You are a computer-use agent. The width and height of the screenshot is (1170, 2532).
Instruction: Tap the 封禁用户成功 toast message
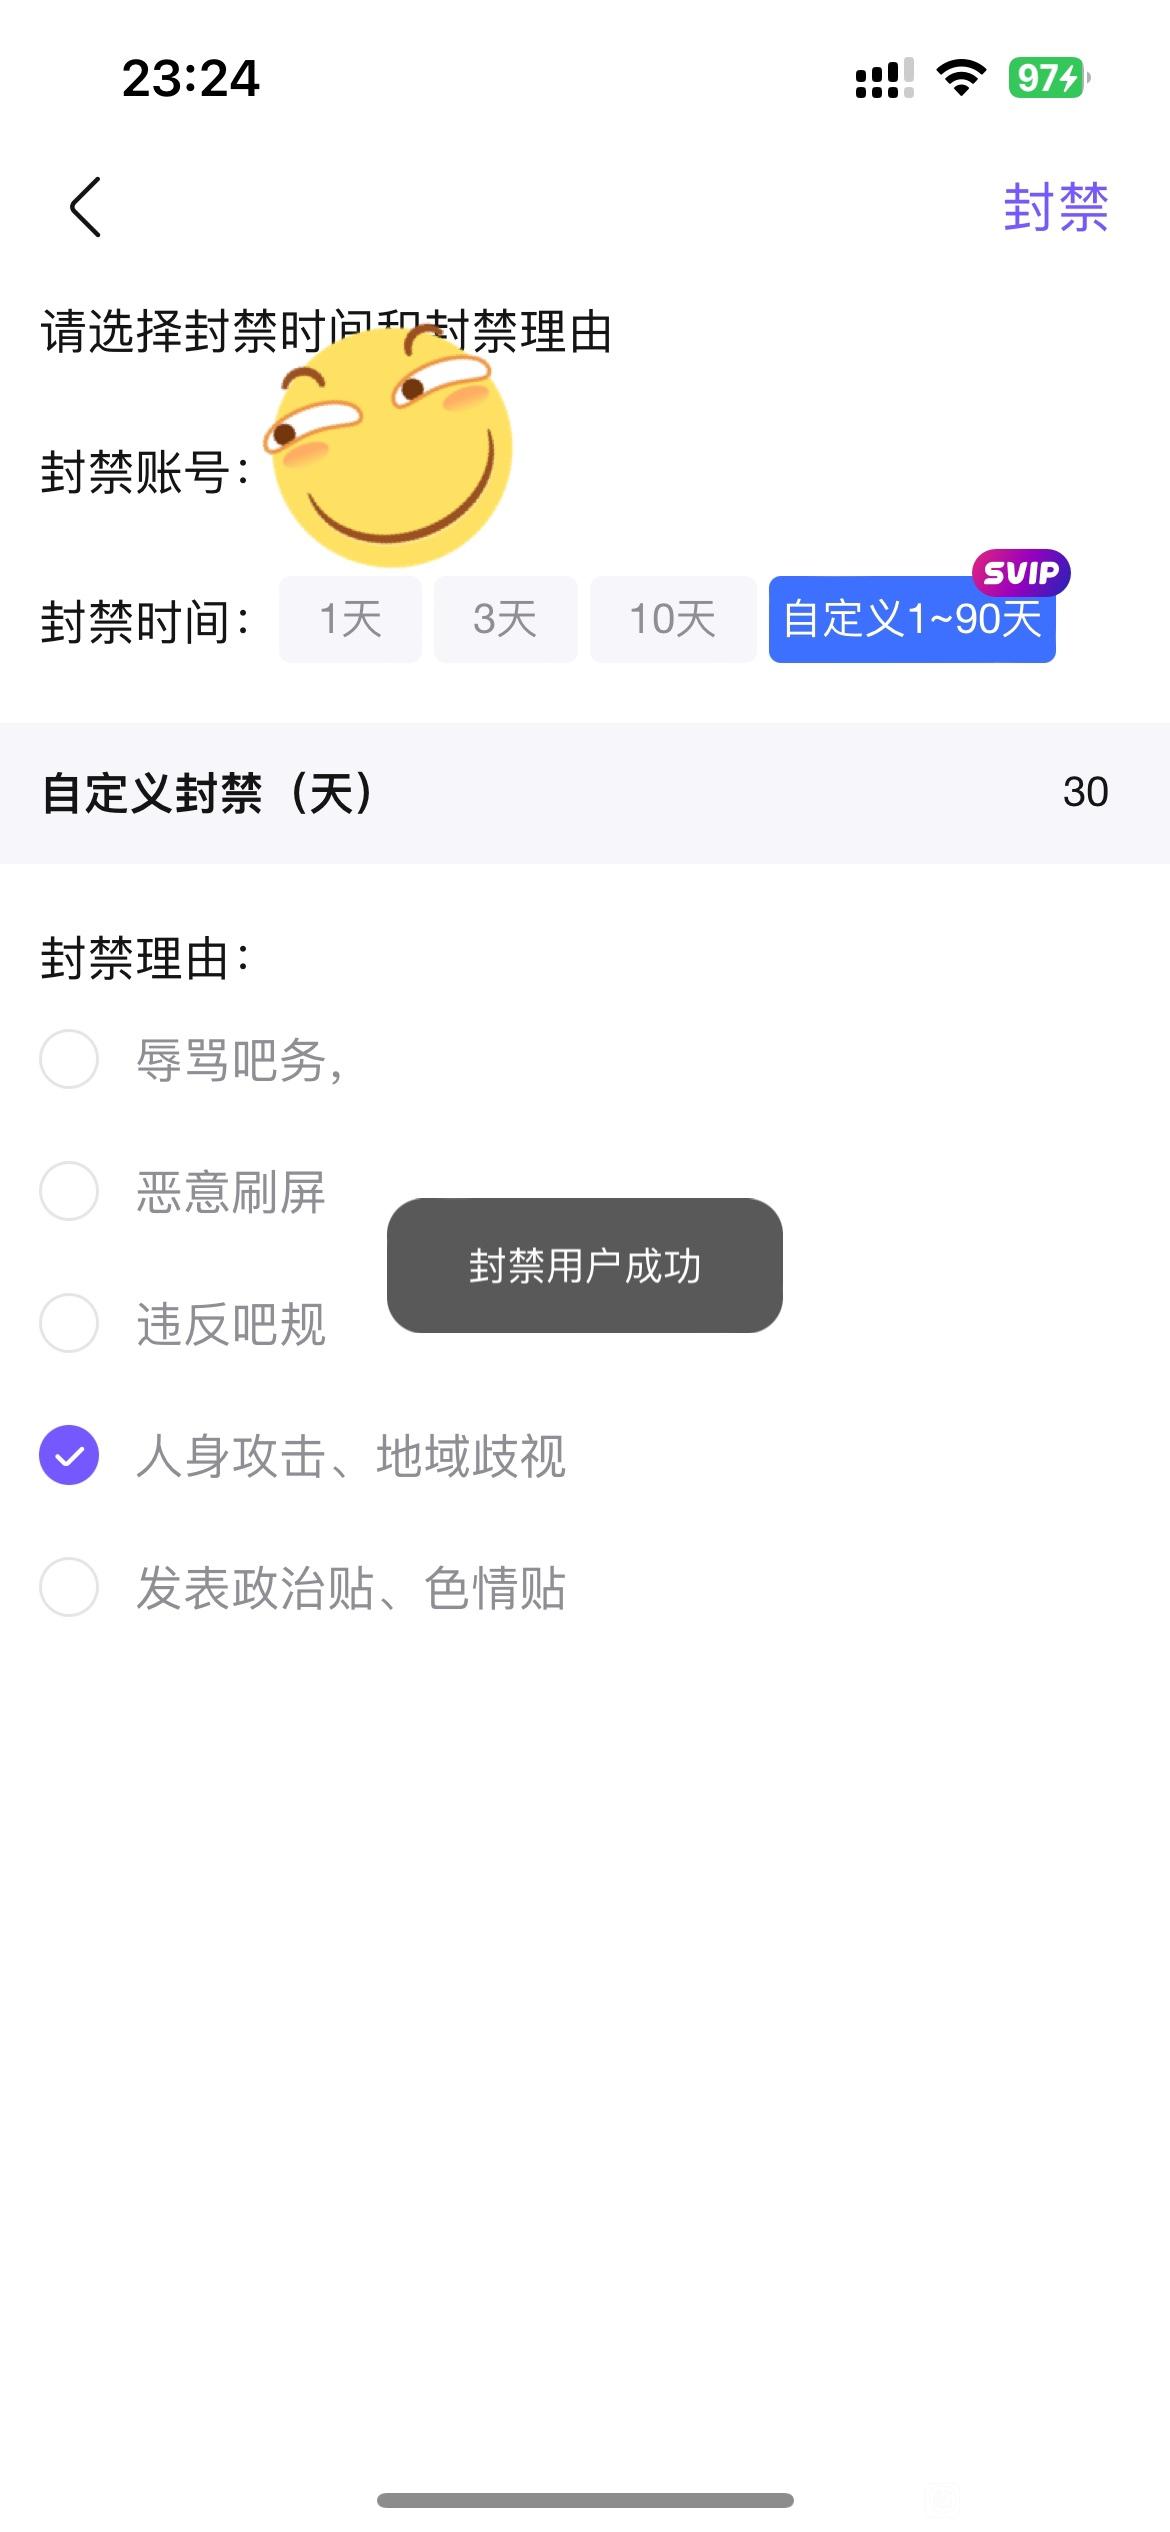[x=584, y=1265]
